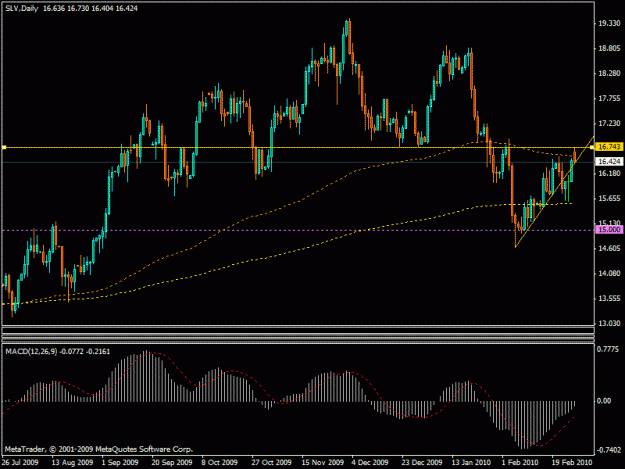Screen dimensions: 625x469
Task: Click the 23 Dec 2009 date label
Action: [x=422, y=463]
